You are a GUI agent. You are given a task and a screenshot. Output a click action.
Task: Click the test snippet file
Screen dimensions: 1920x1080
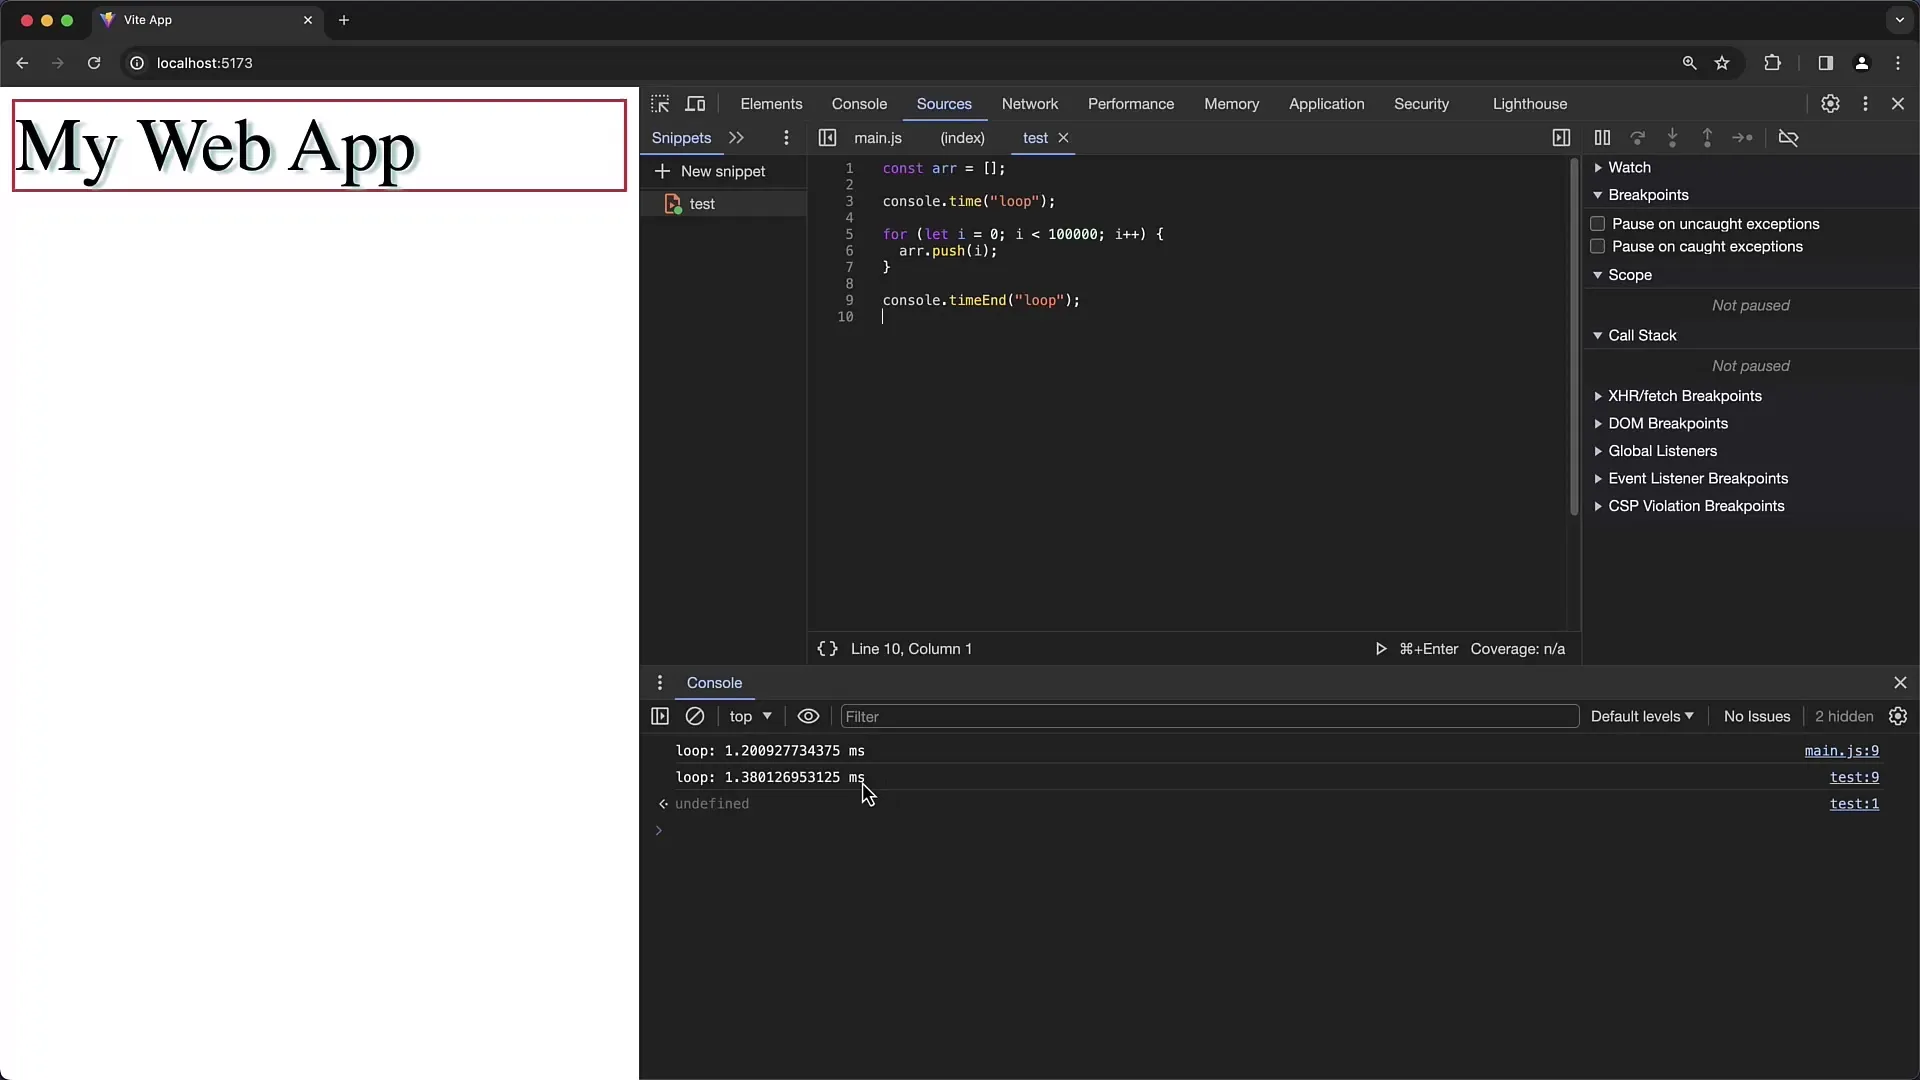click(702, 203)
